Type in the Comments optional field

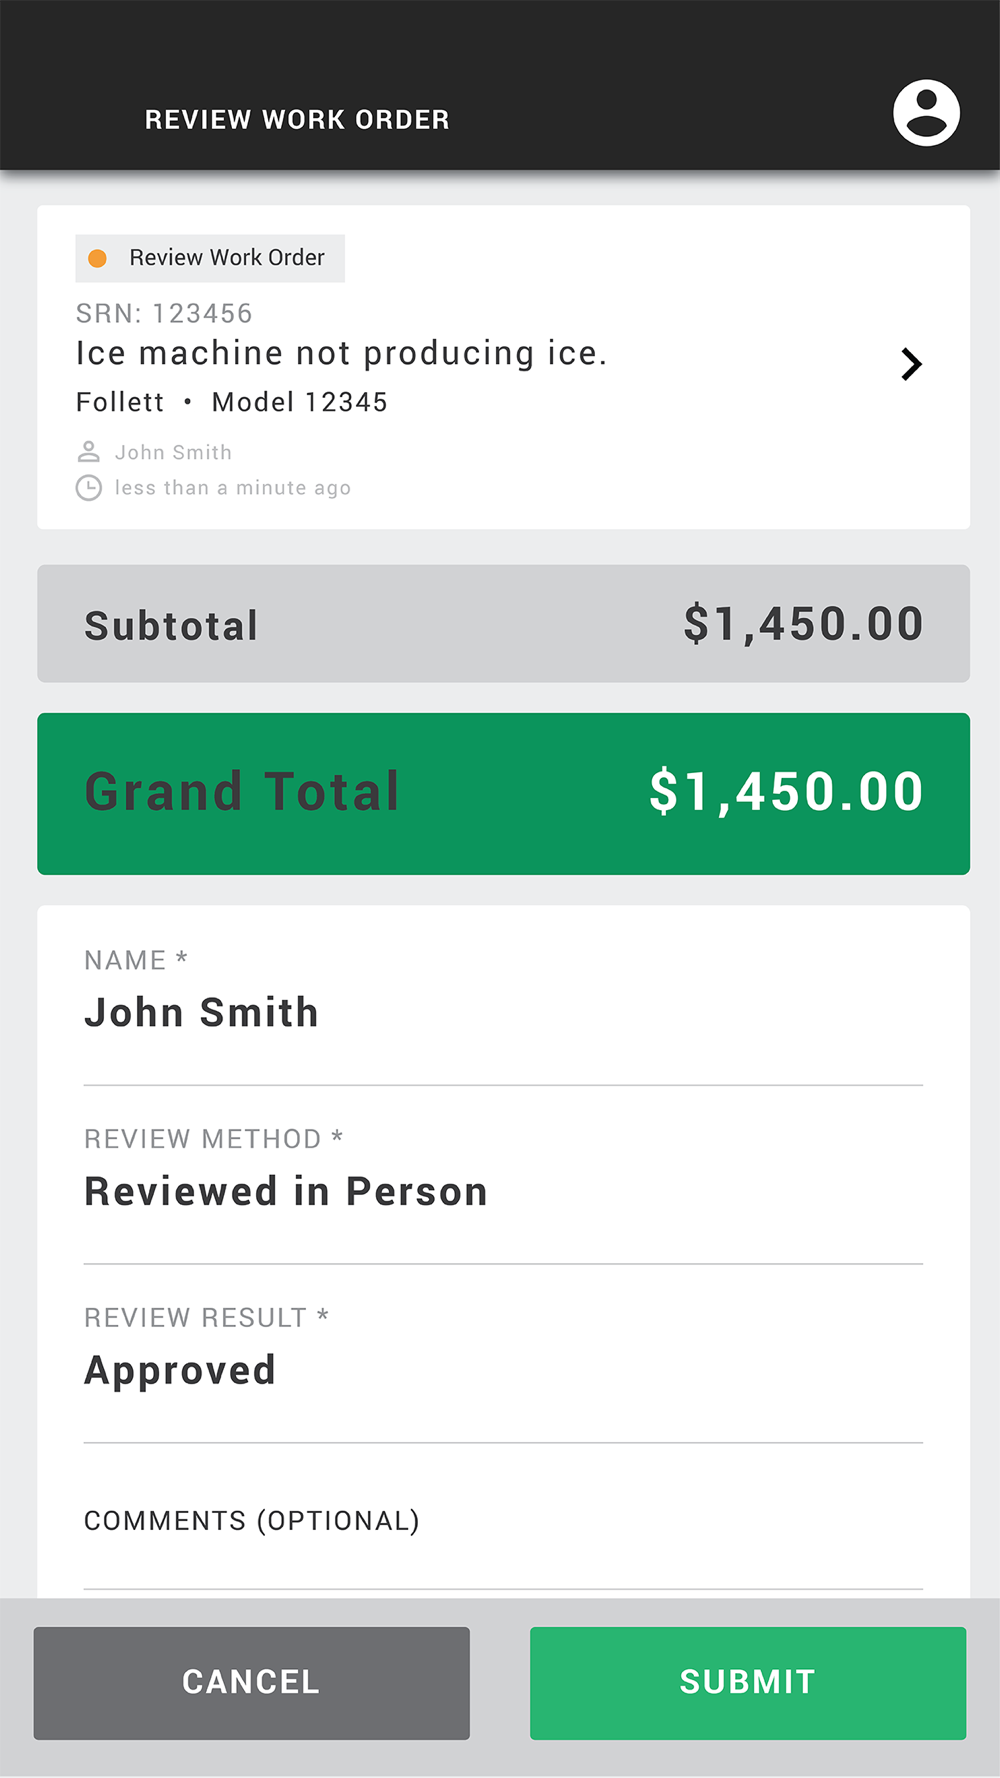pyautogui.click(x=503, y=1540)
